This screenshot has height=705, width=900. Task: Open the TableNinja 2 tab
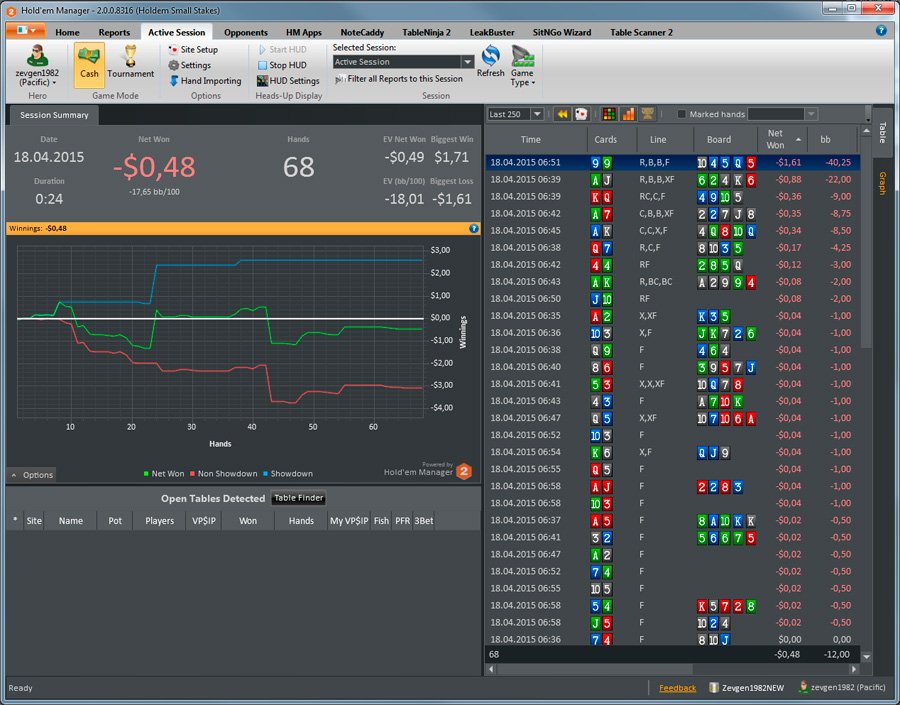point(426,32)
